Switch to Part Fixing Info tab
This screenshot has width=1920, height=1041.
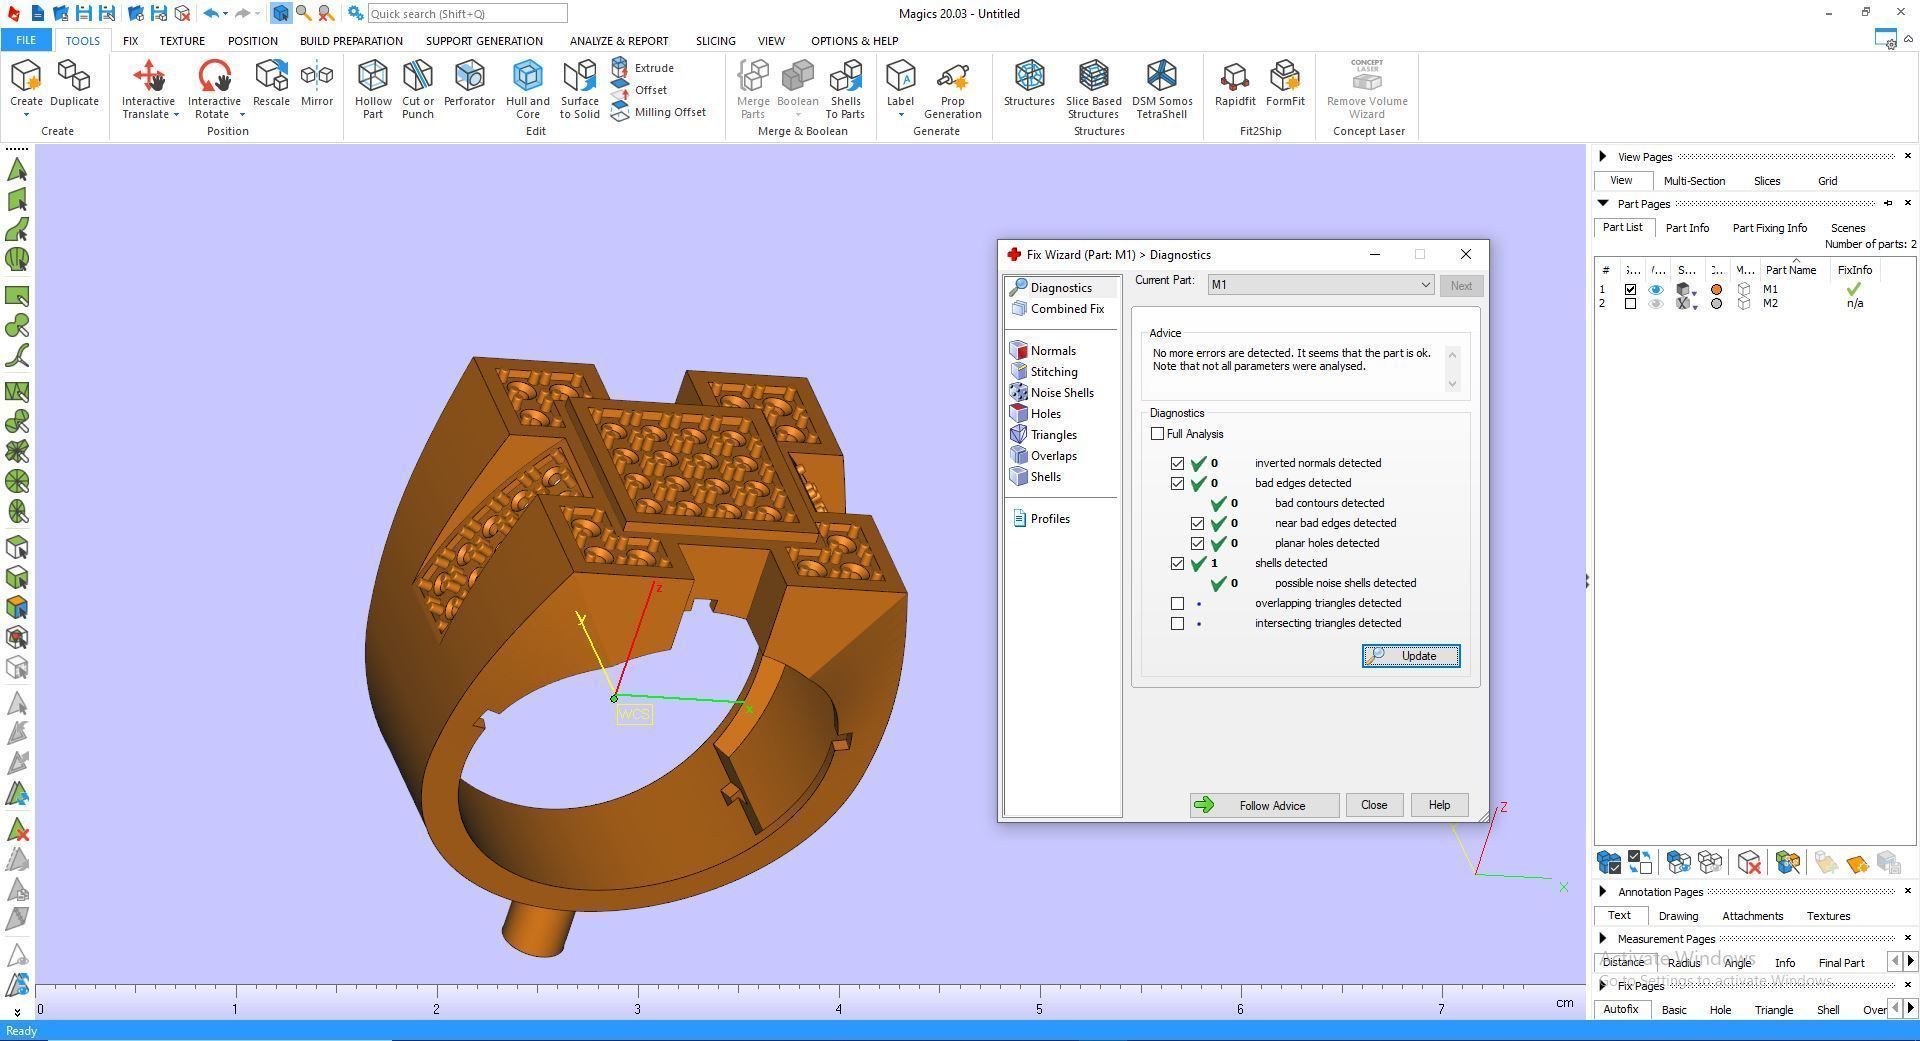coord(1769,228)
